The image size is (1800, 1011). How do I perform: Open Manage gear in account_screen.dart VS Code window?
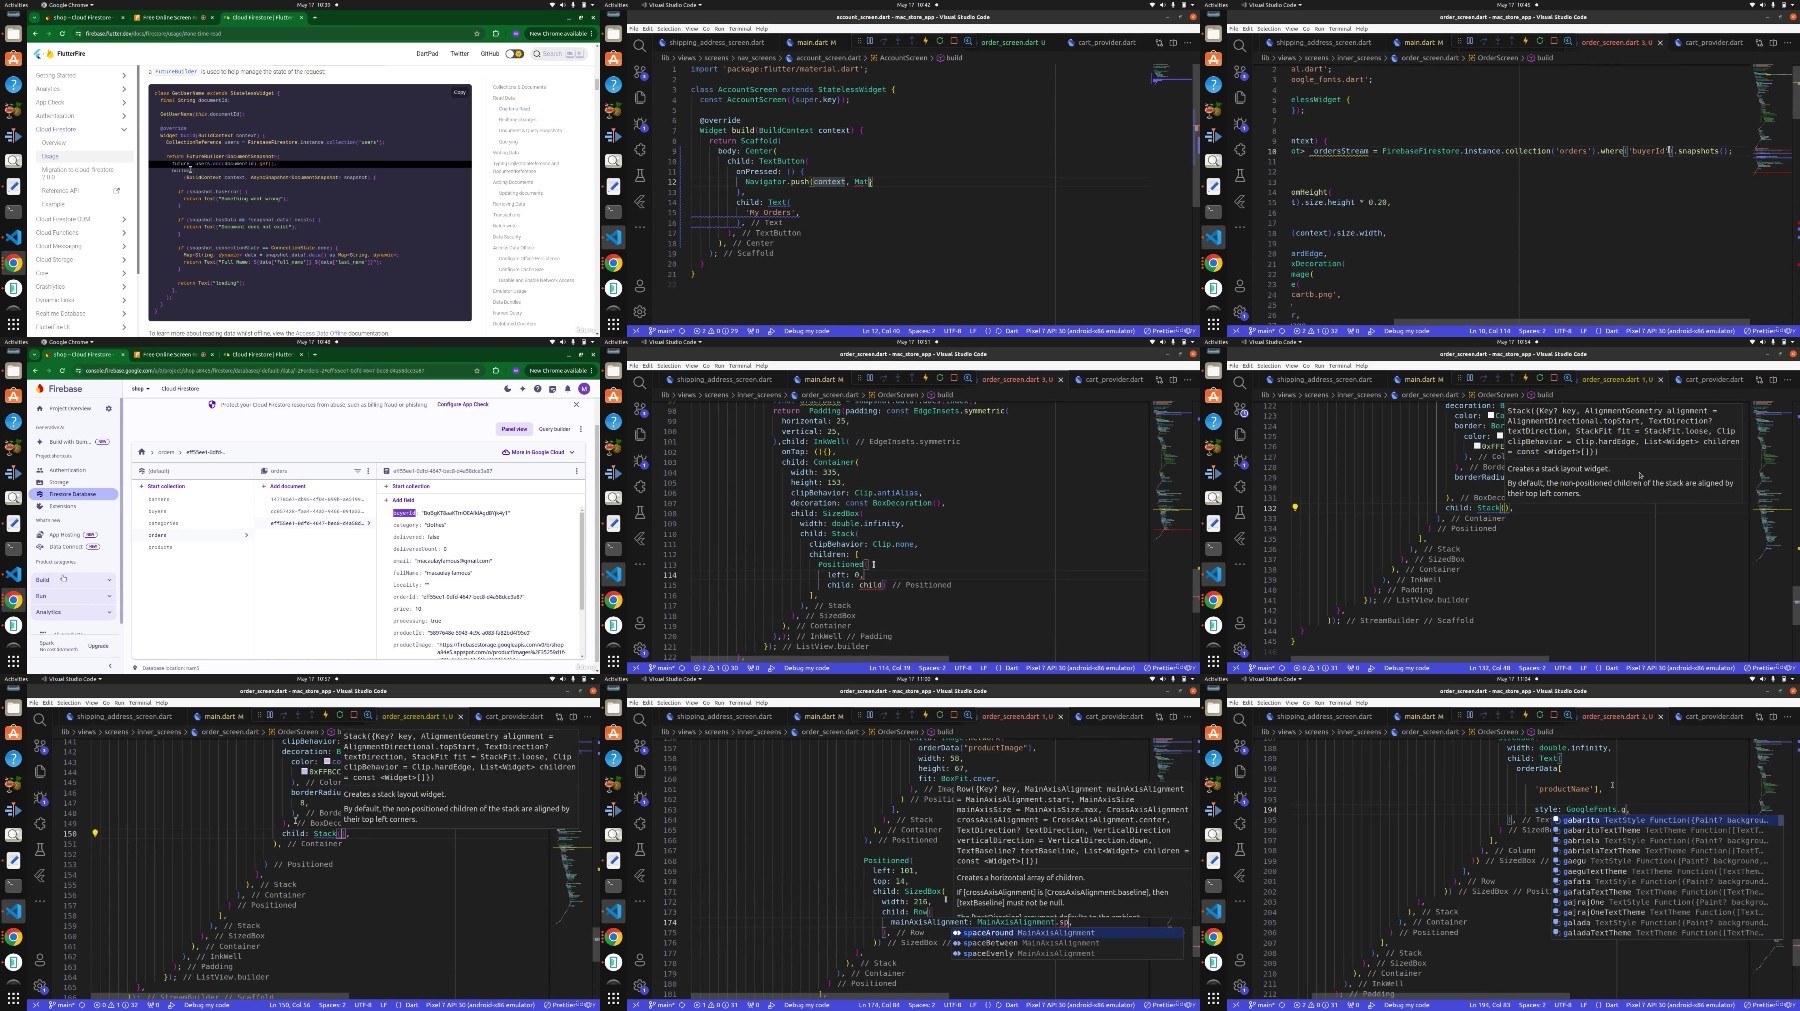pyautogui.click(x=640, y=311)
